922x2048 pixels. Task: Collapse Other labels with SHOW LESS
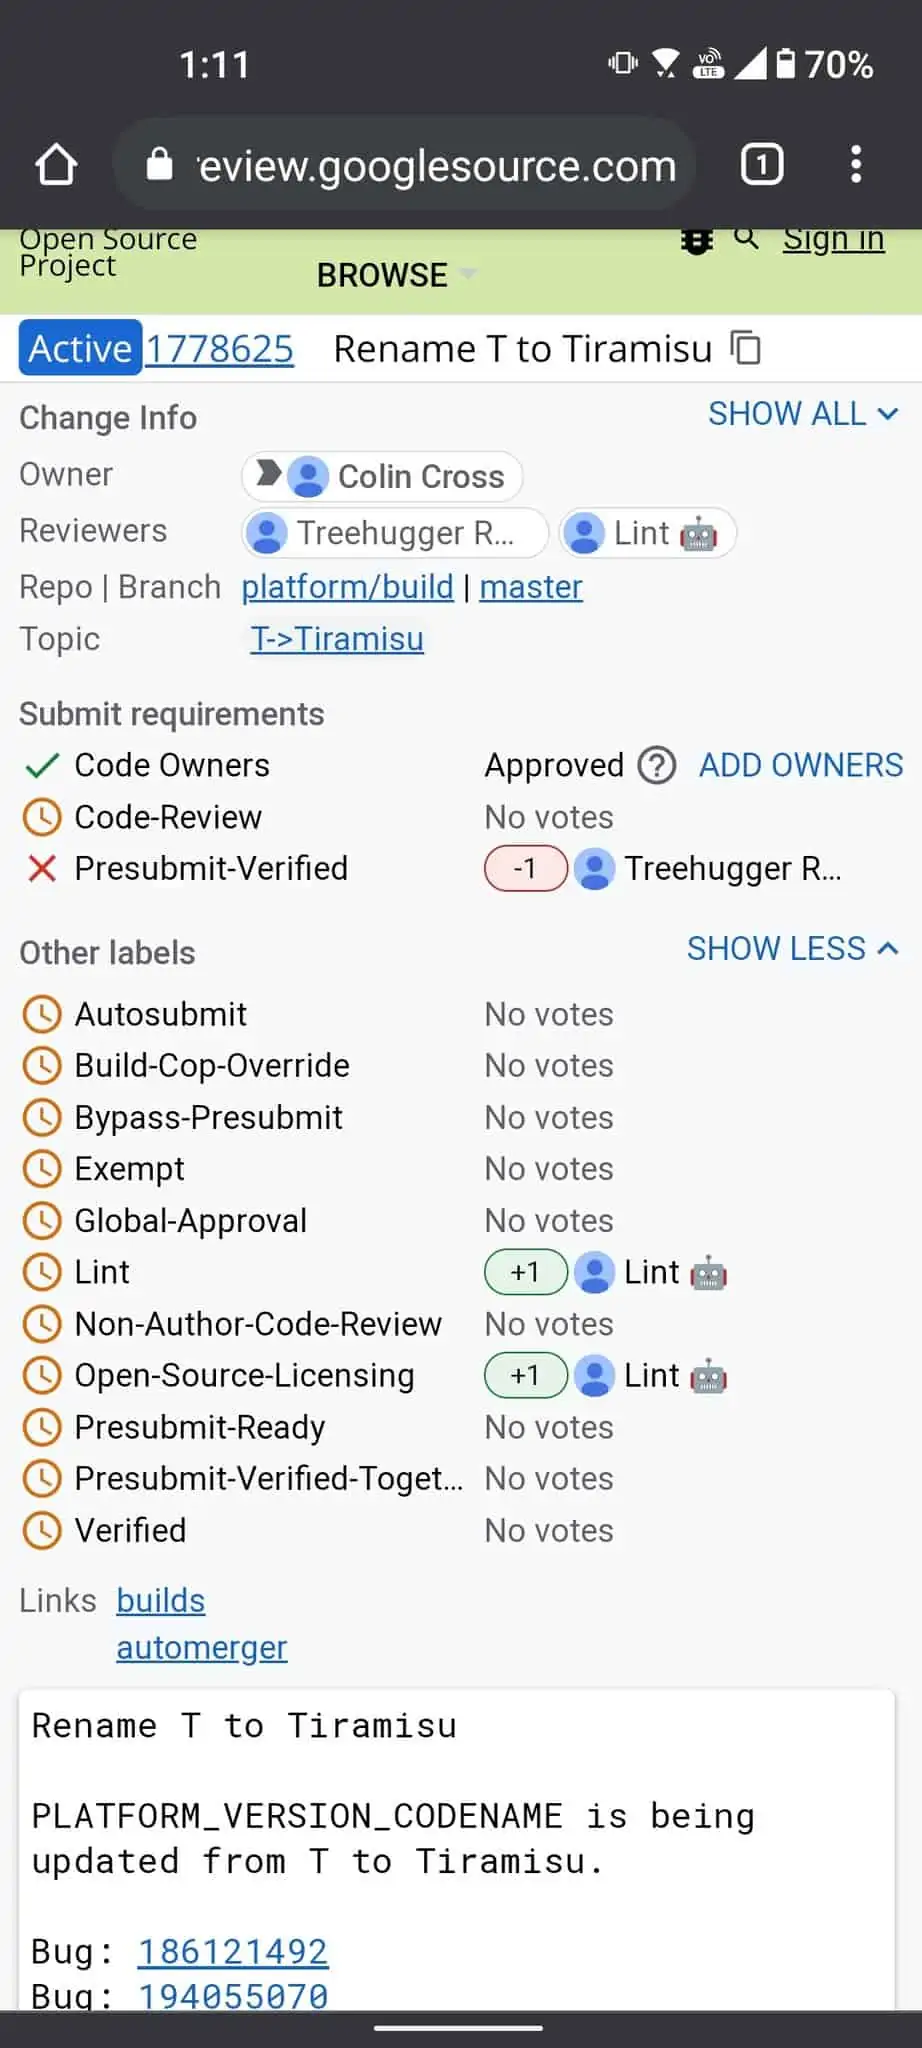click(x=792, y=949)
